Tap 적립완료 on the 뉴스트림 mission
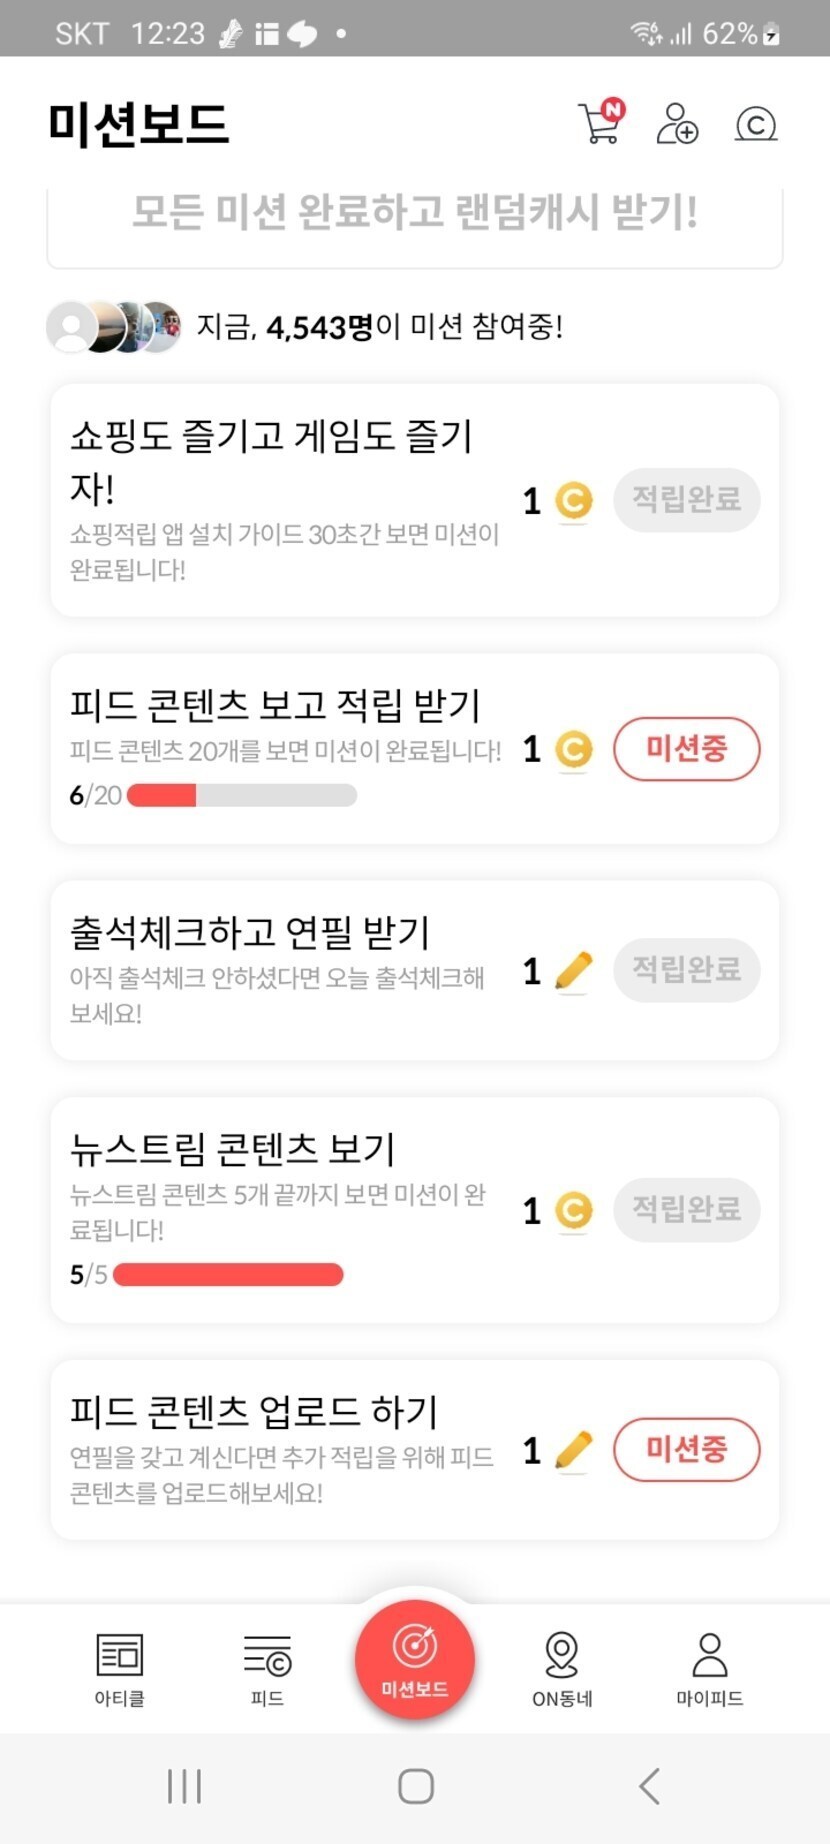The image size is (830, 1844). coord(686,1209)
